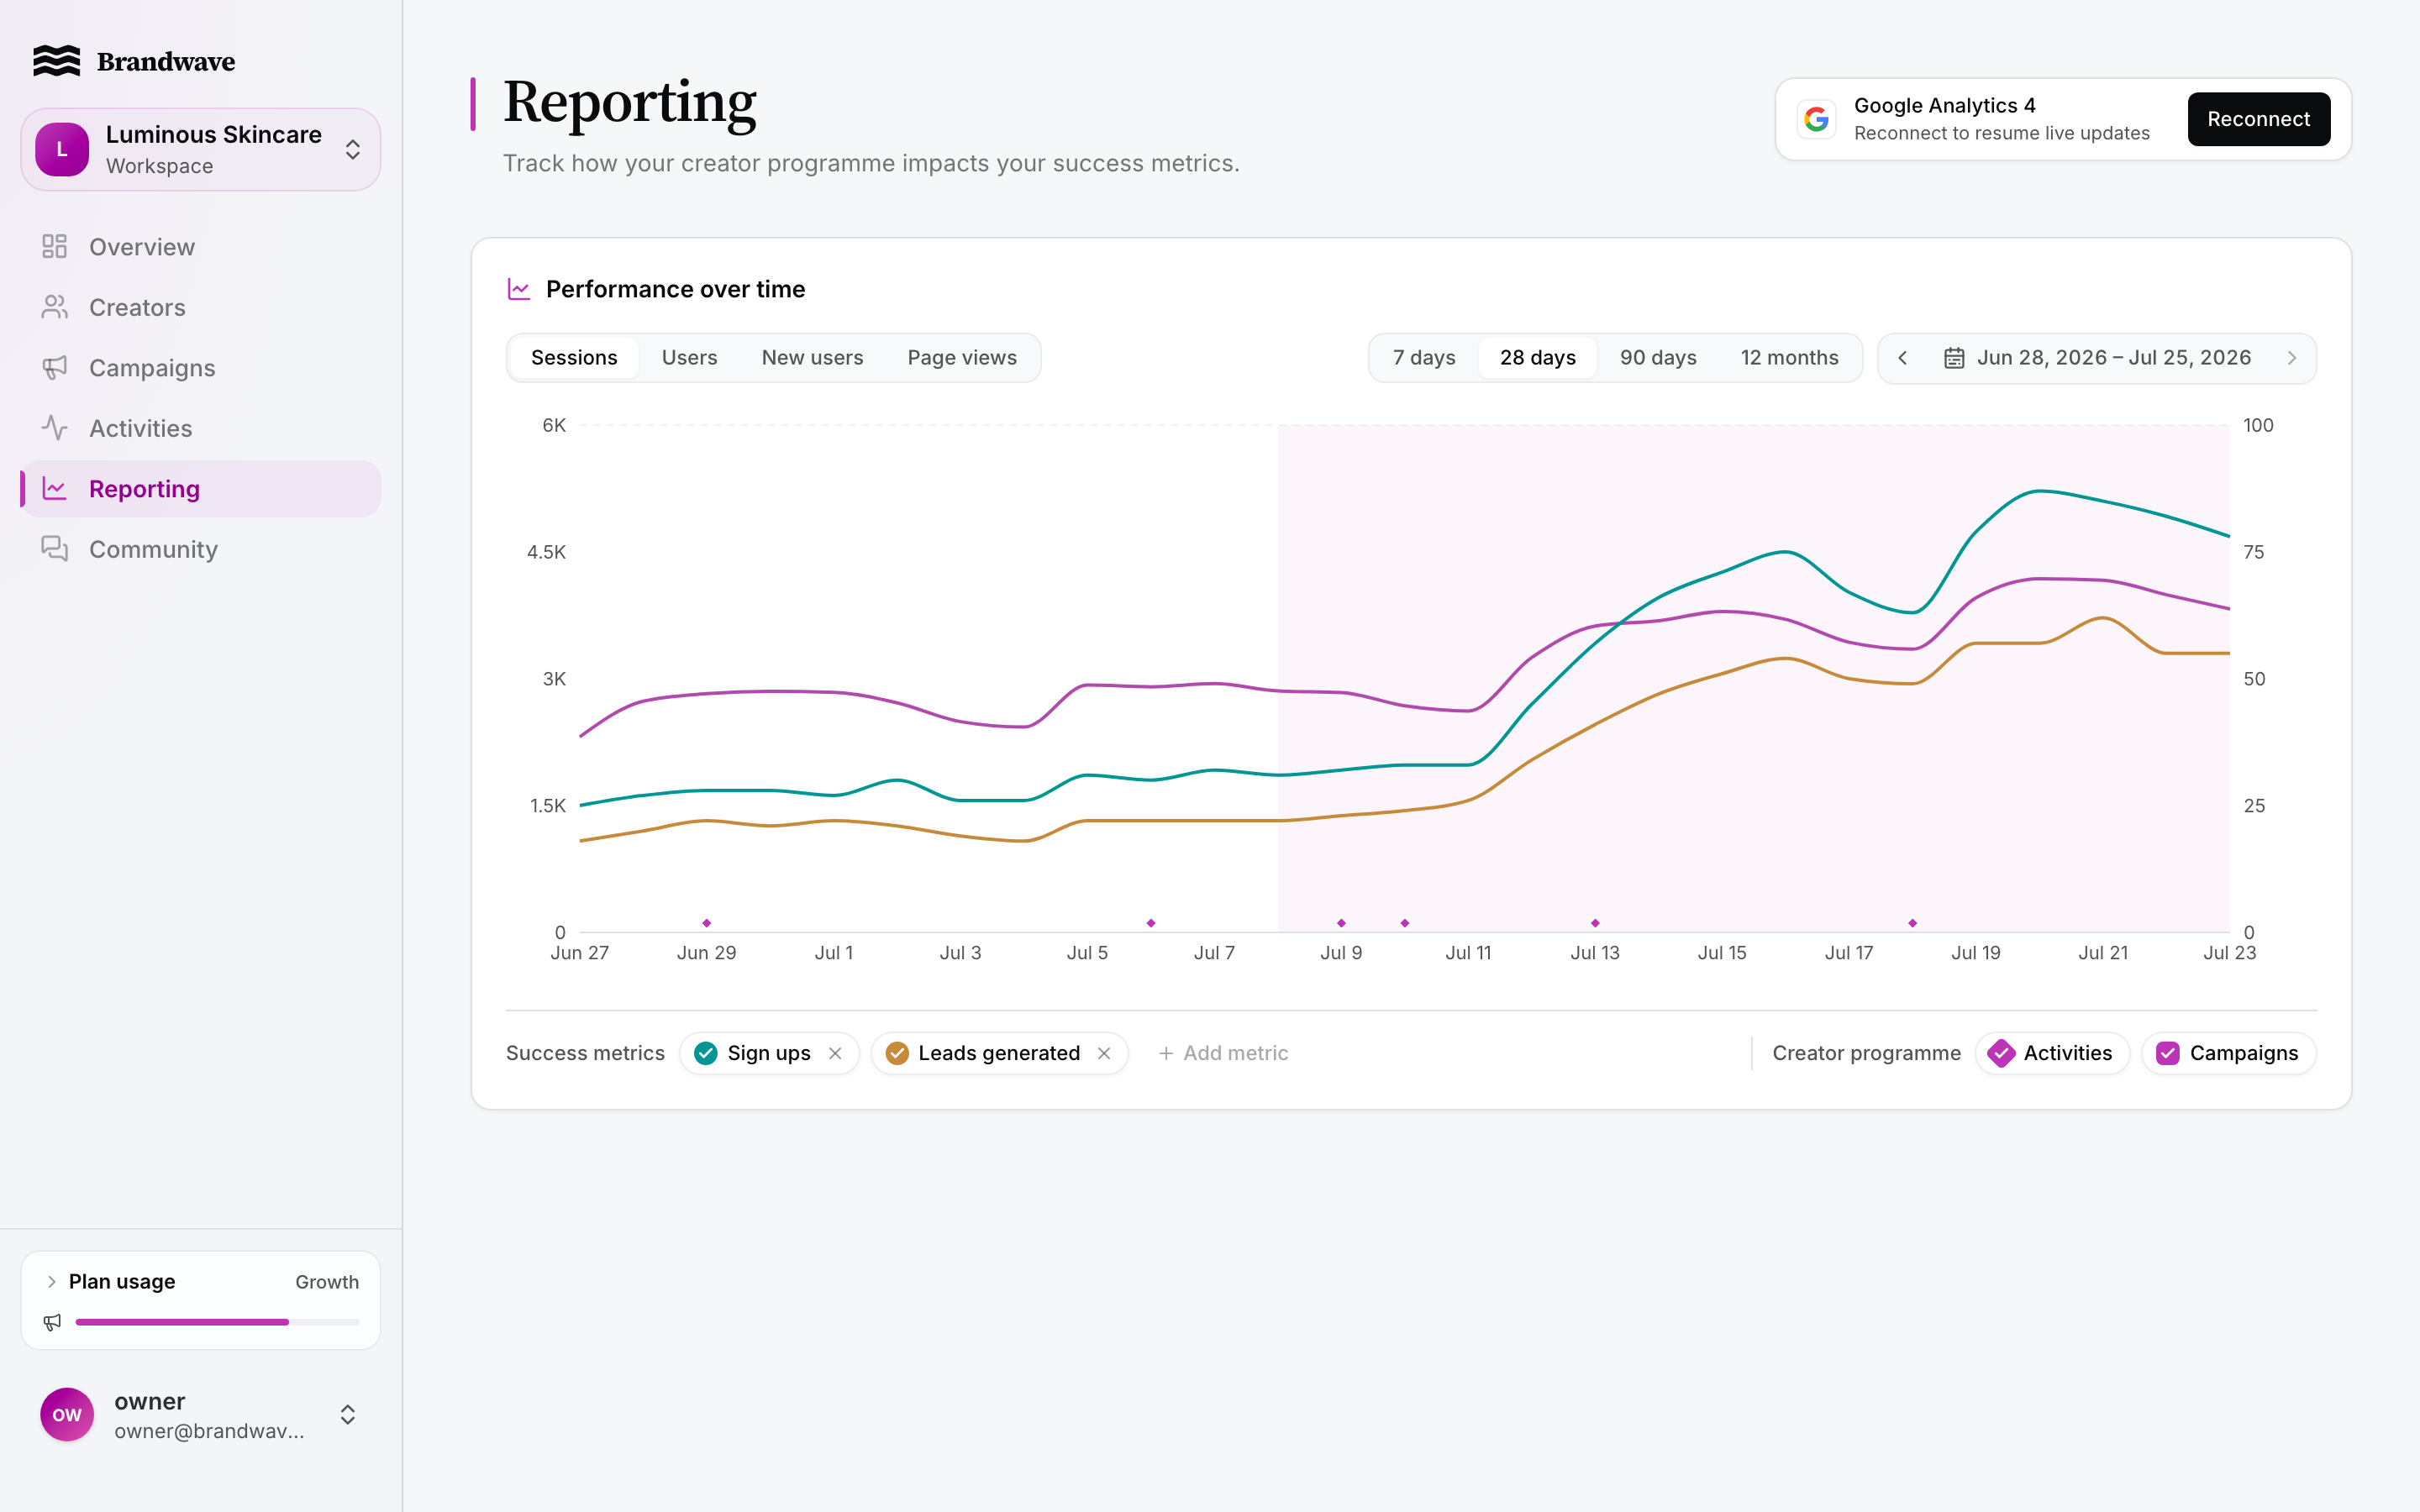Select the 28 days range
The height and width of the screenshot is (1512, 2420).
tap(1537, 358)
